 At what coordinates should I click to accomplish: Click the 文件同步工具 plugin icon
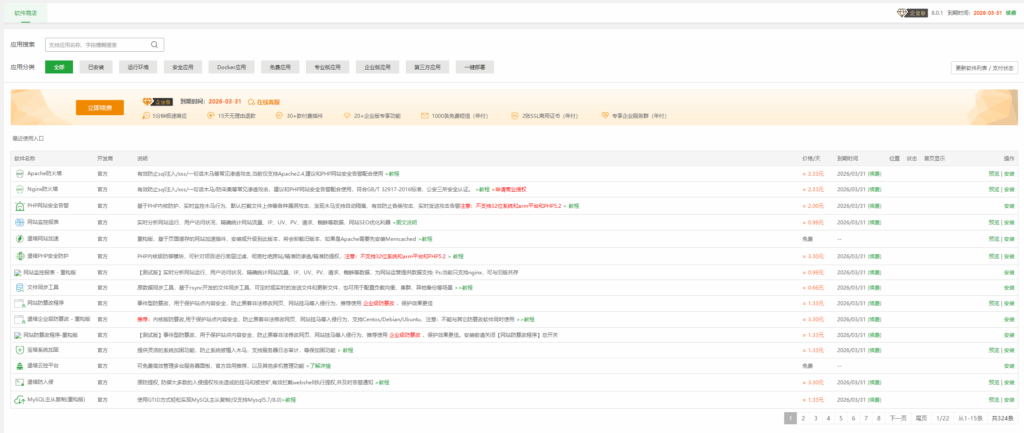[19, 286]
